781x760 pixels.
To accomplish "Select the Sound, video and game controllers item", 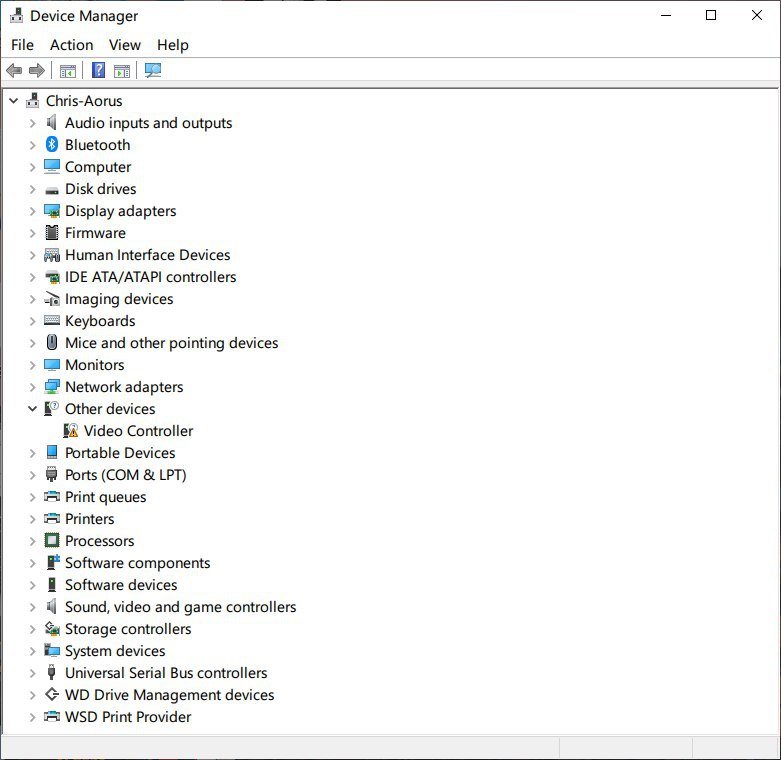I will [180, 607].
